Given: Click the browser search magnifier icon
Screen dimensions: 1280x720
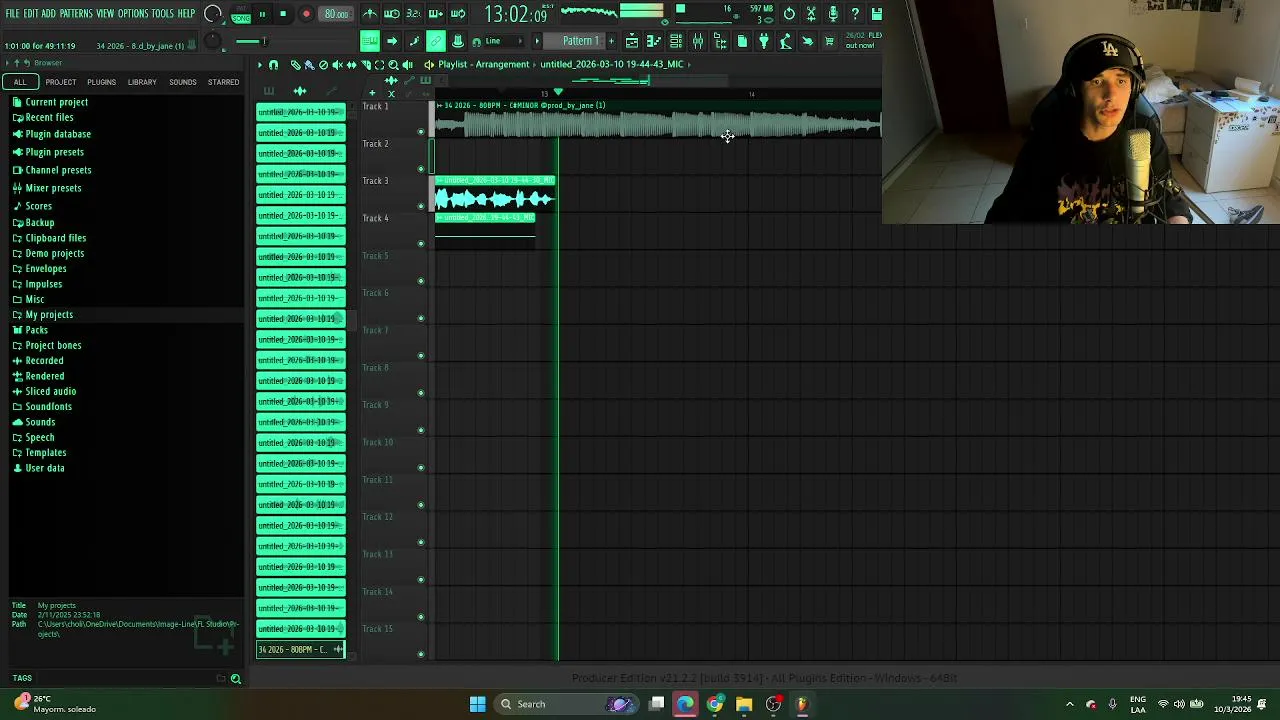Looking at the screenshot, I should coord(236,678).
